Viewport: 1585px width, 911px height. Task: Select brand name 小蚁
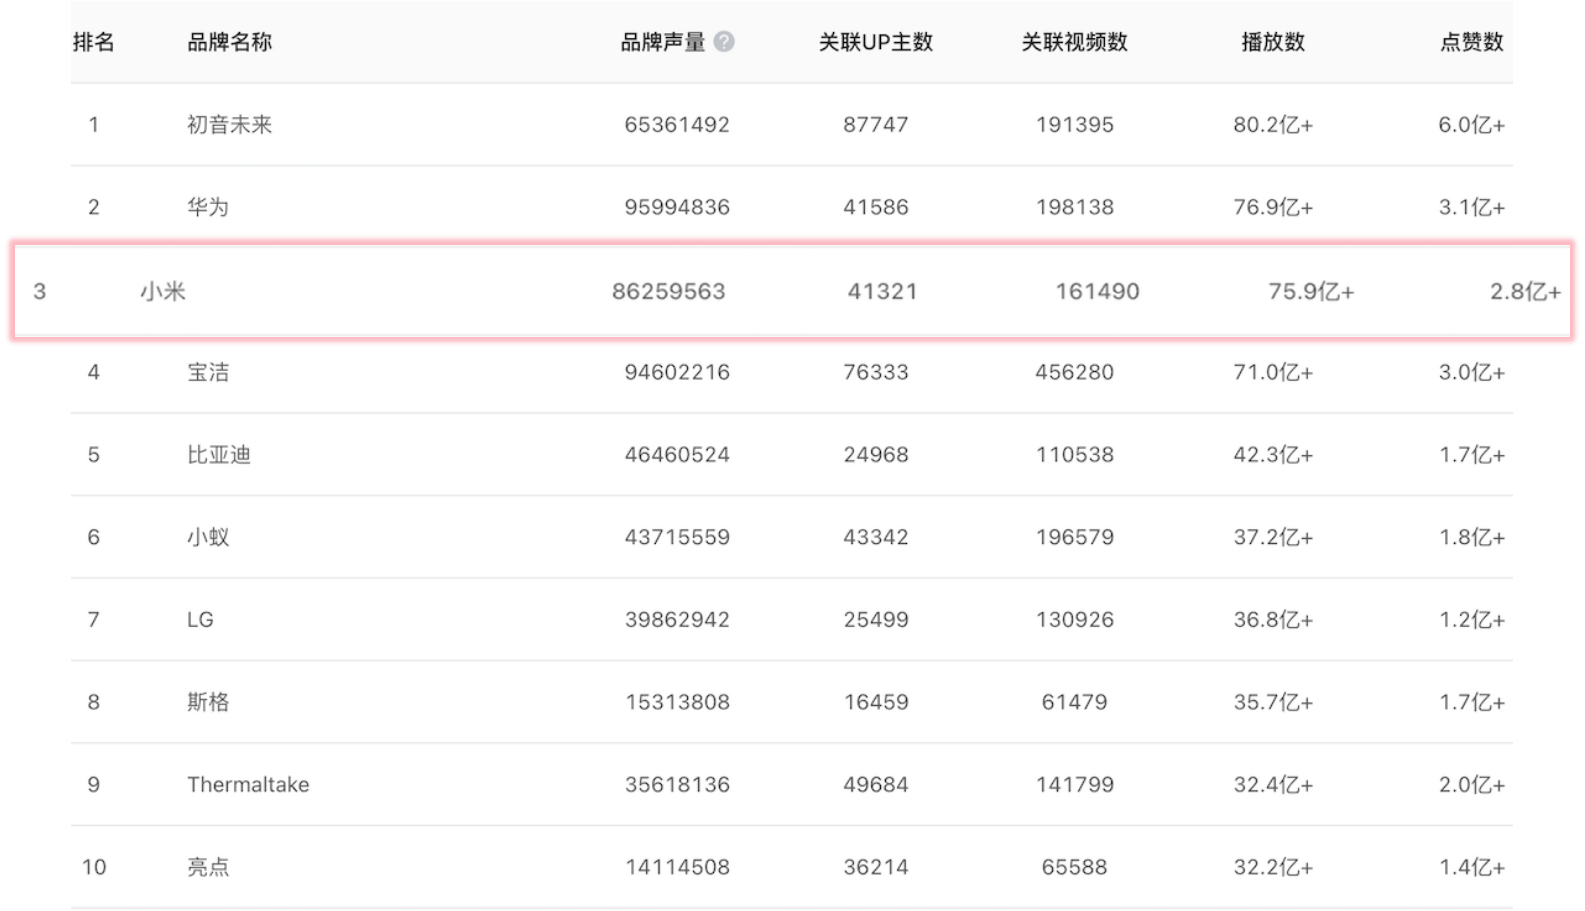(x=208, y=537)
